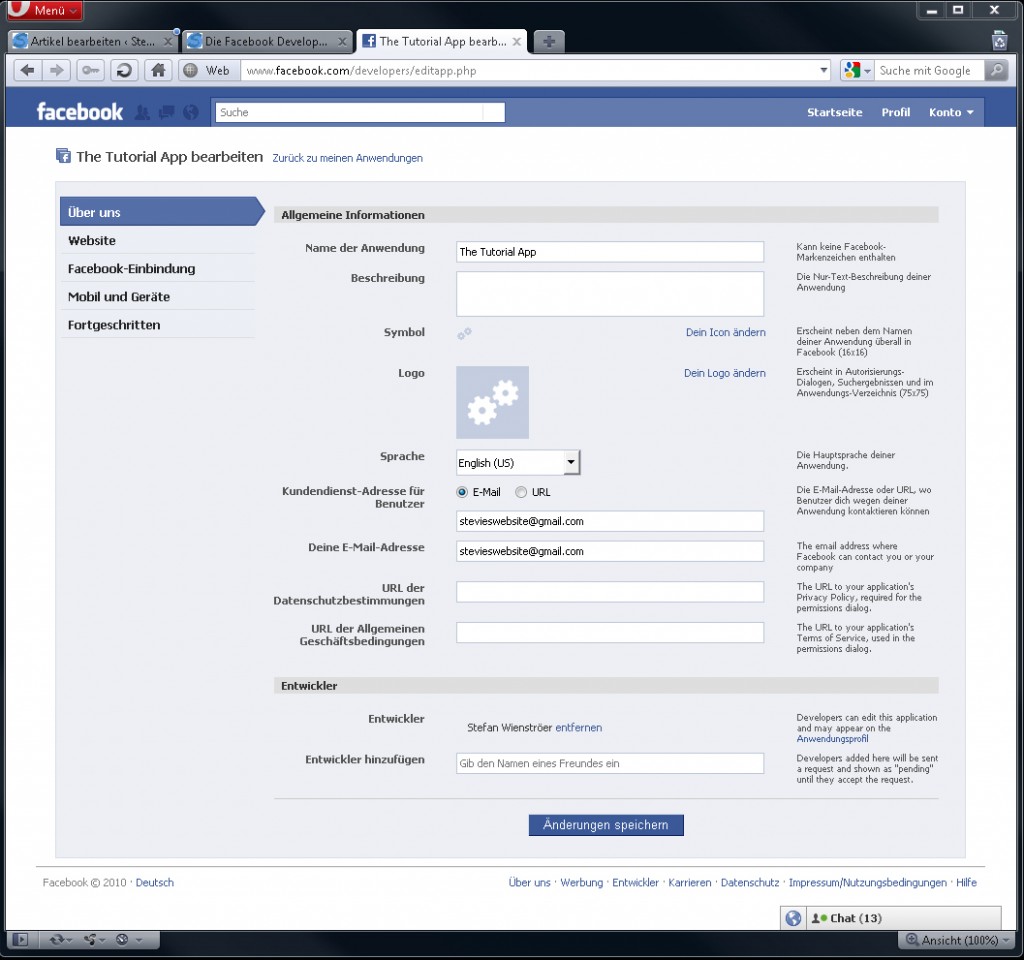Click 'entfernen' next to Stefan Wienströer
Image resolution: width=1024 pixels, height=960 pixels.
click(579, 728)
